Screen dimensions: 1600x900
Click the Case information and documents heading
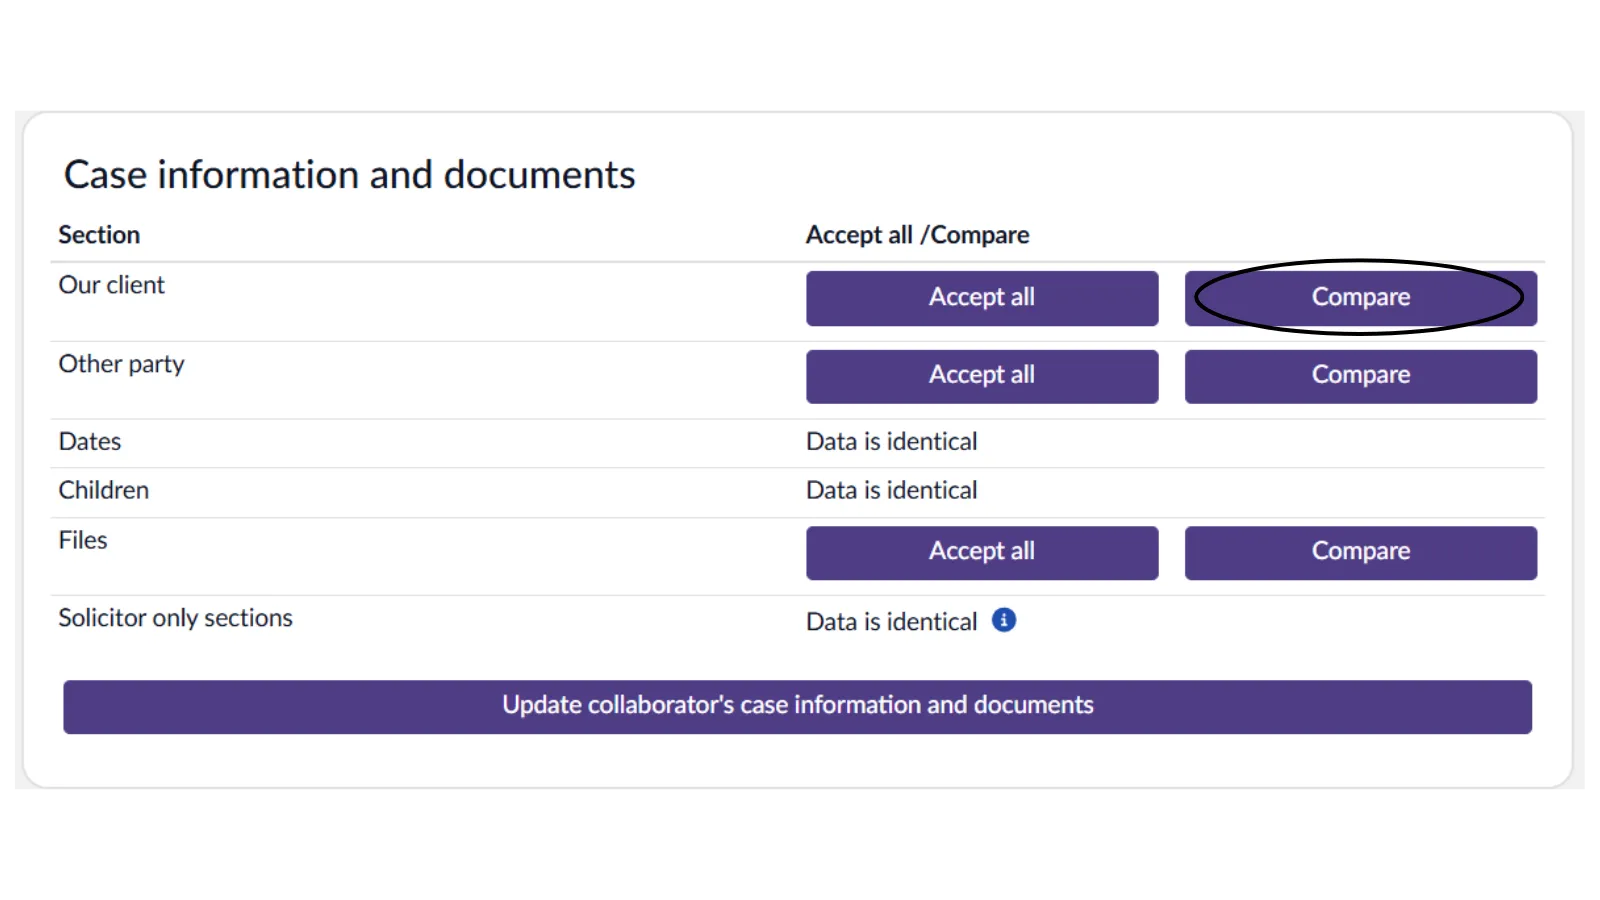[349, 175]
